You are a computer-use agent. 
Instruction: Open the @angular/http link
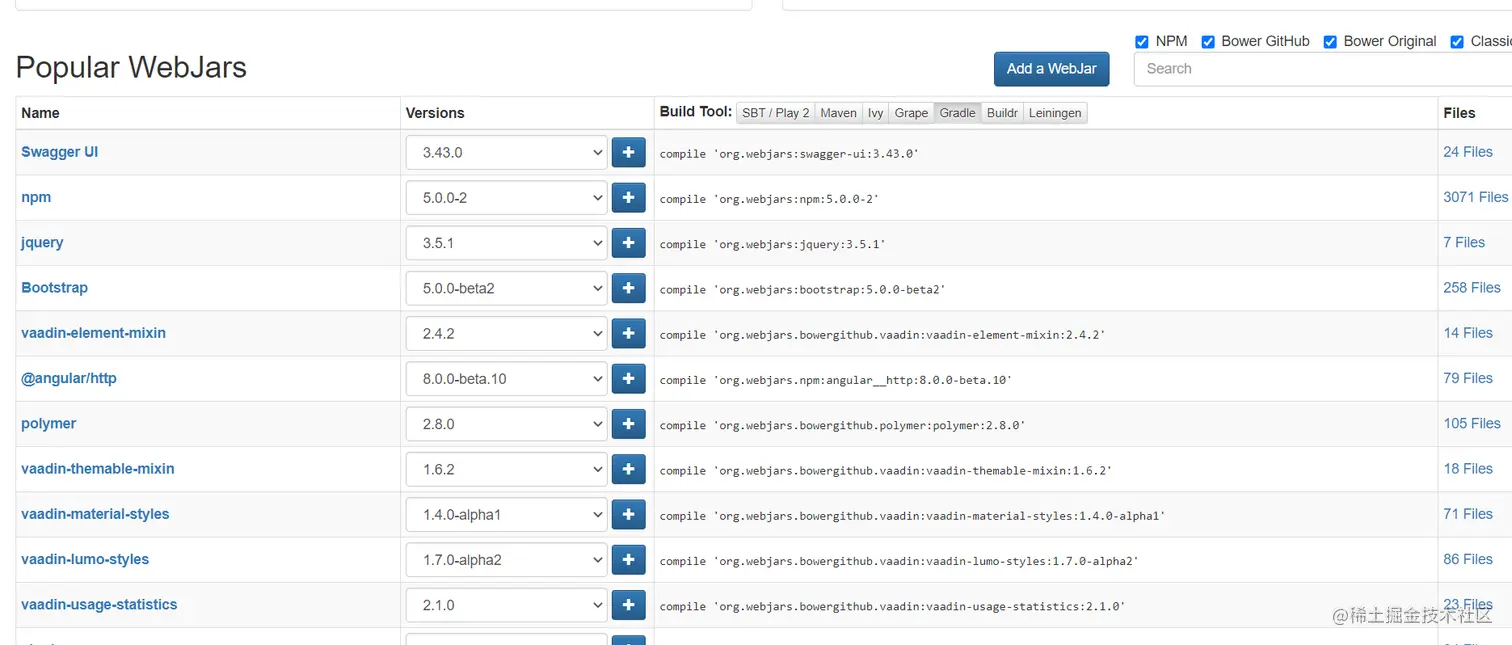69,378
